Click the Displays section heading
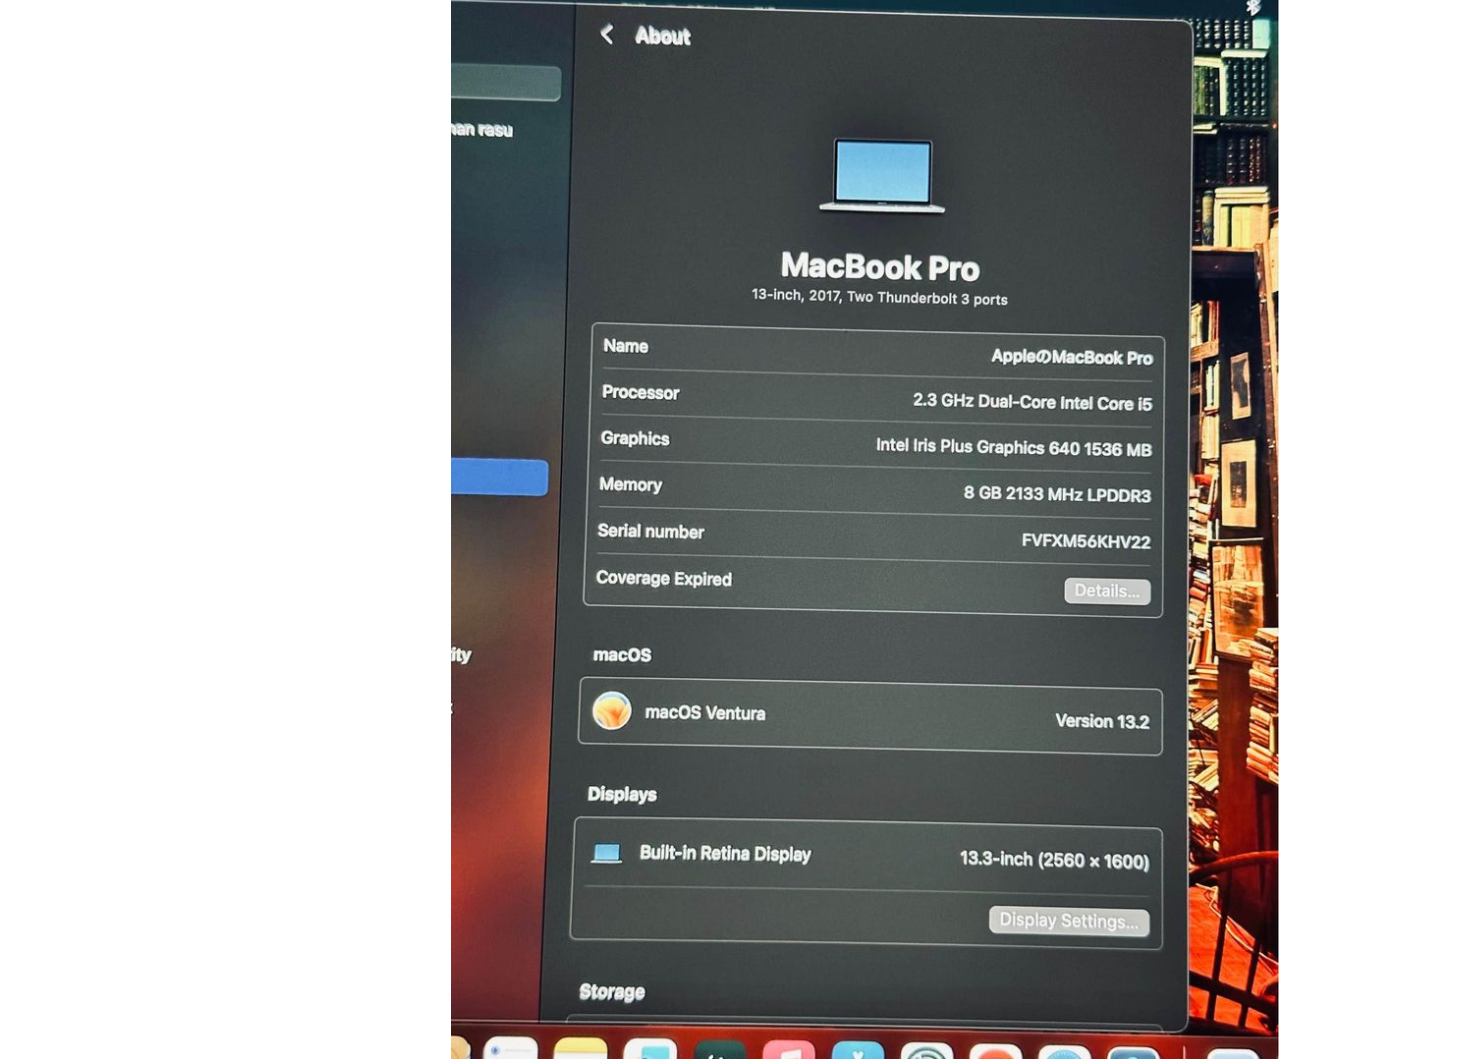 [622, 795]
